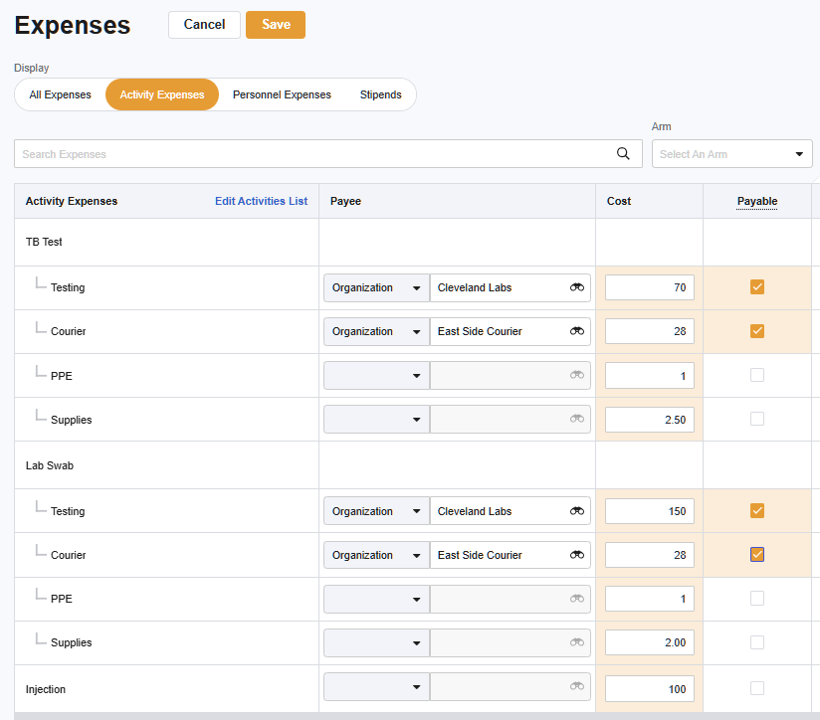Click binoculars icon in TB Test Courier payee
Image resolution: width=820 pixels, height=720 pixels.
(x=577, y=332)
